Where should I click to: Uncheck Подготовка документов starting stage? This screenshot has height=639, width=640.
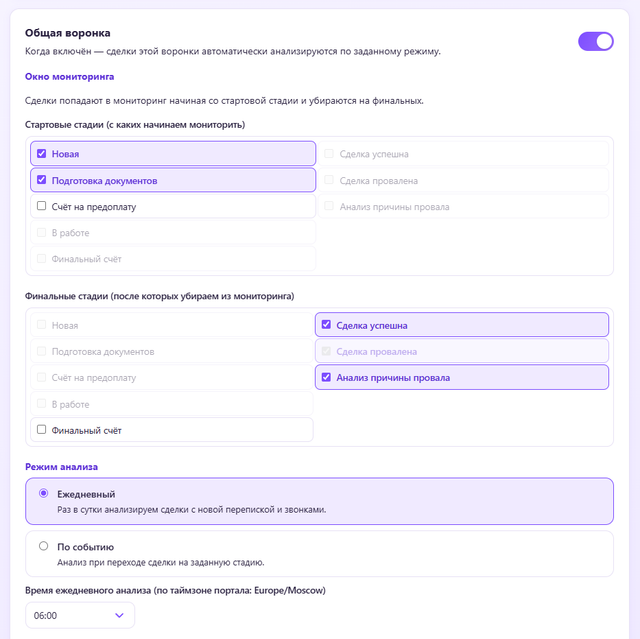click(x=42, y=180)
